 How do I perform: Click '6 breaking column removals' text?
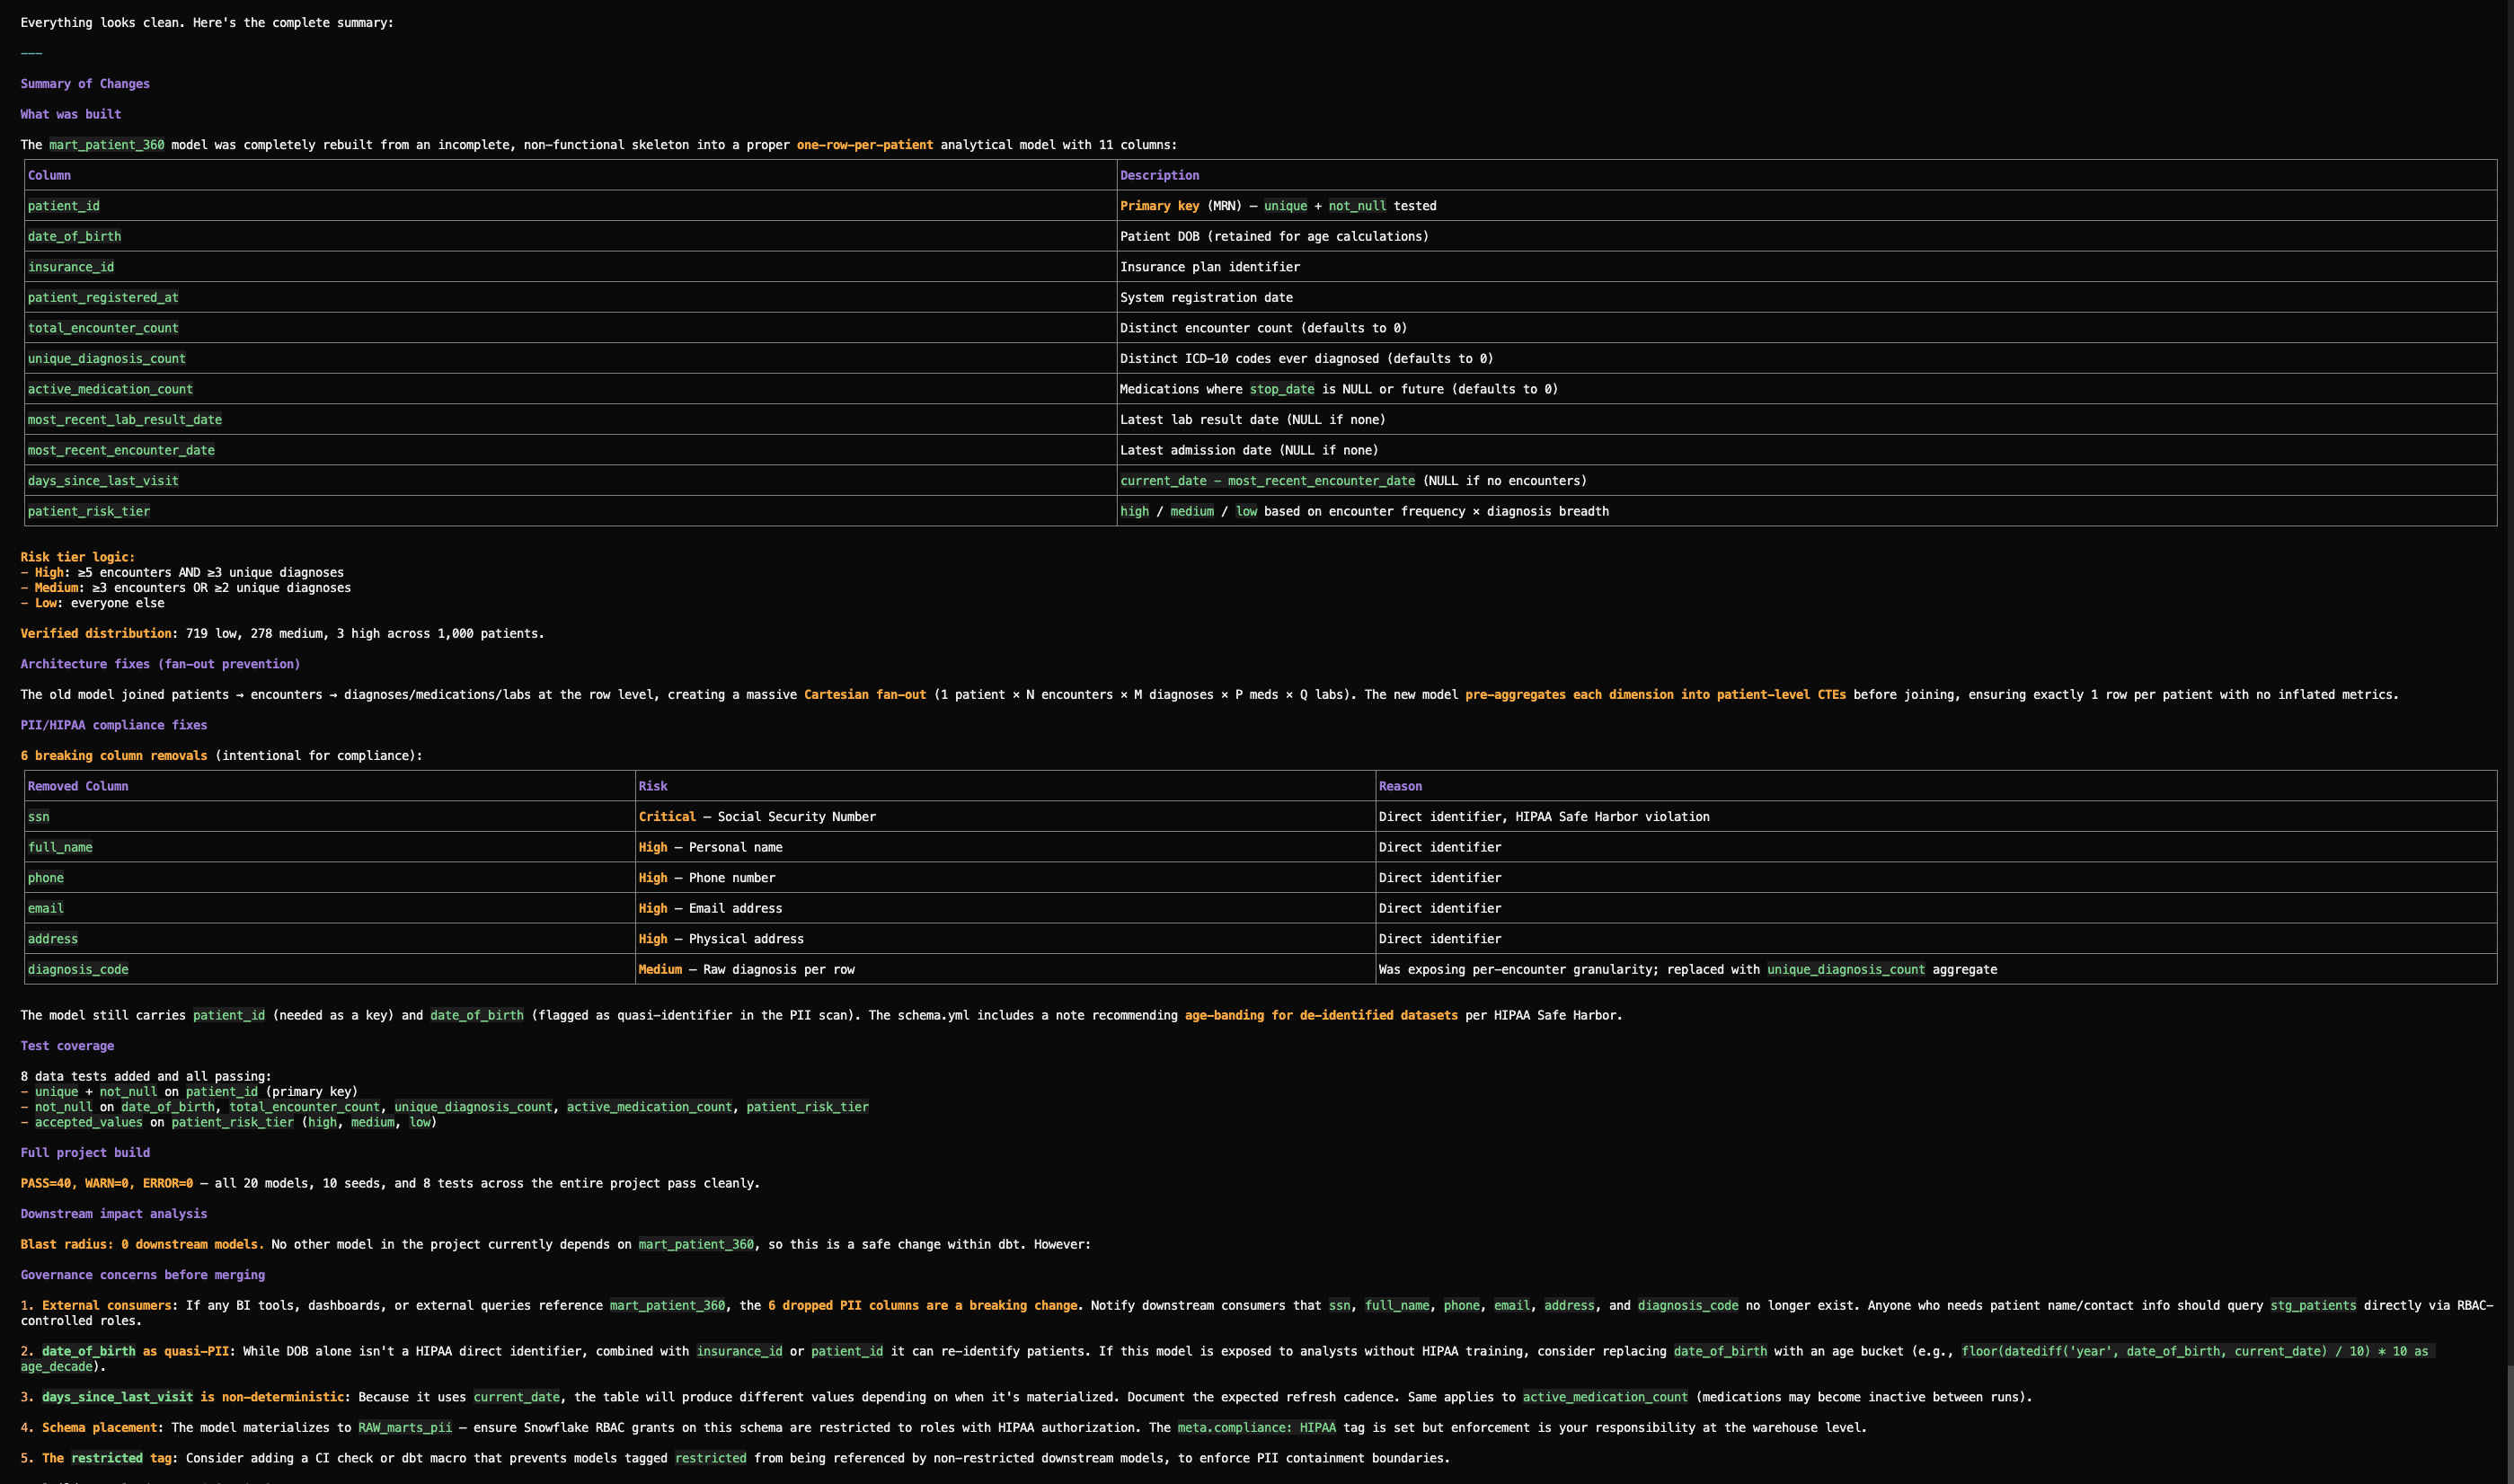coord(114,756)
